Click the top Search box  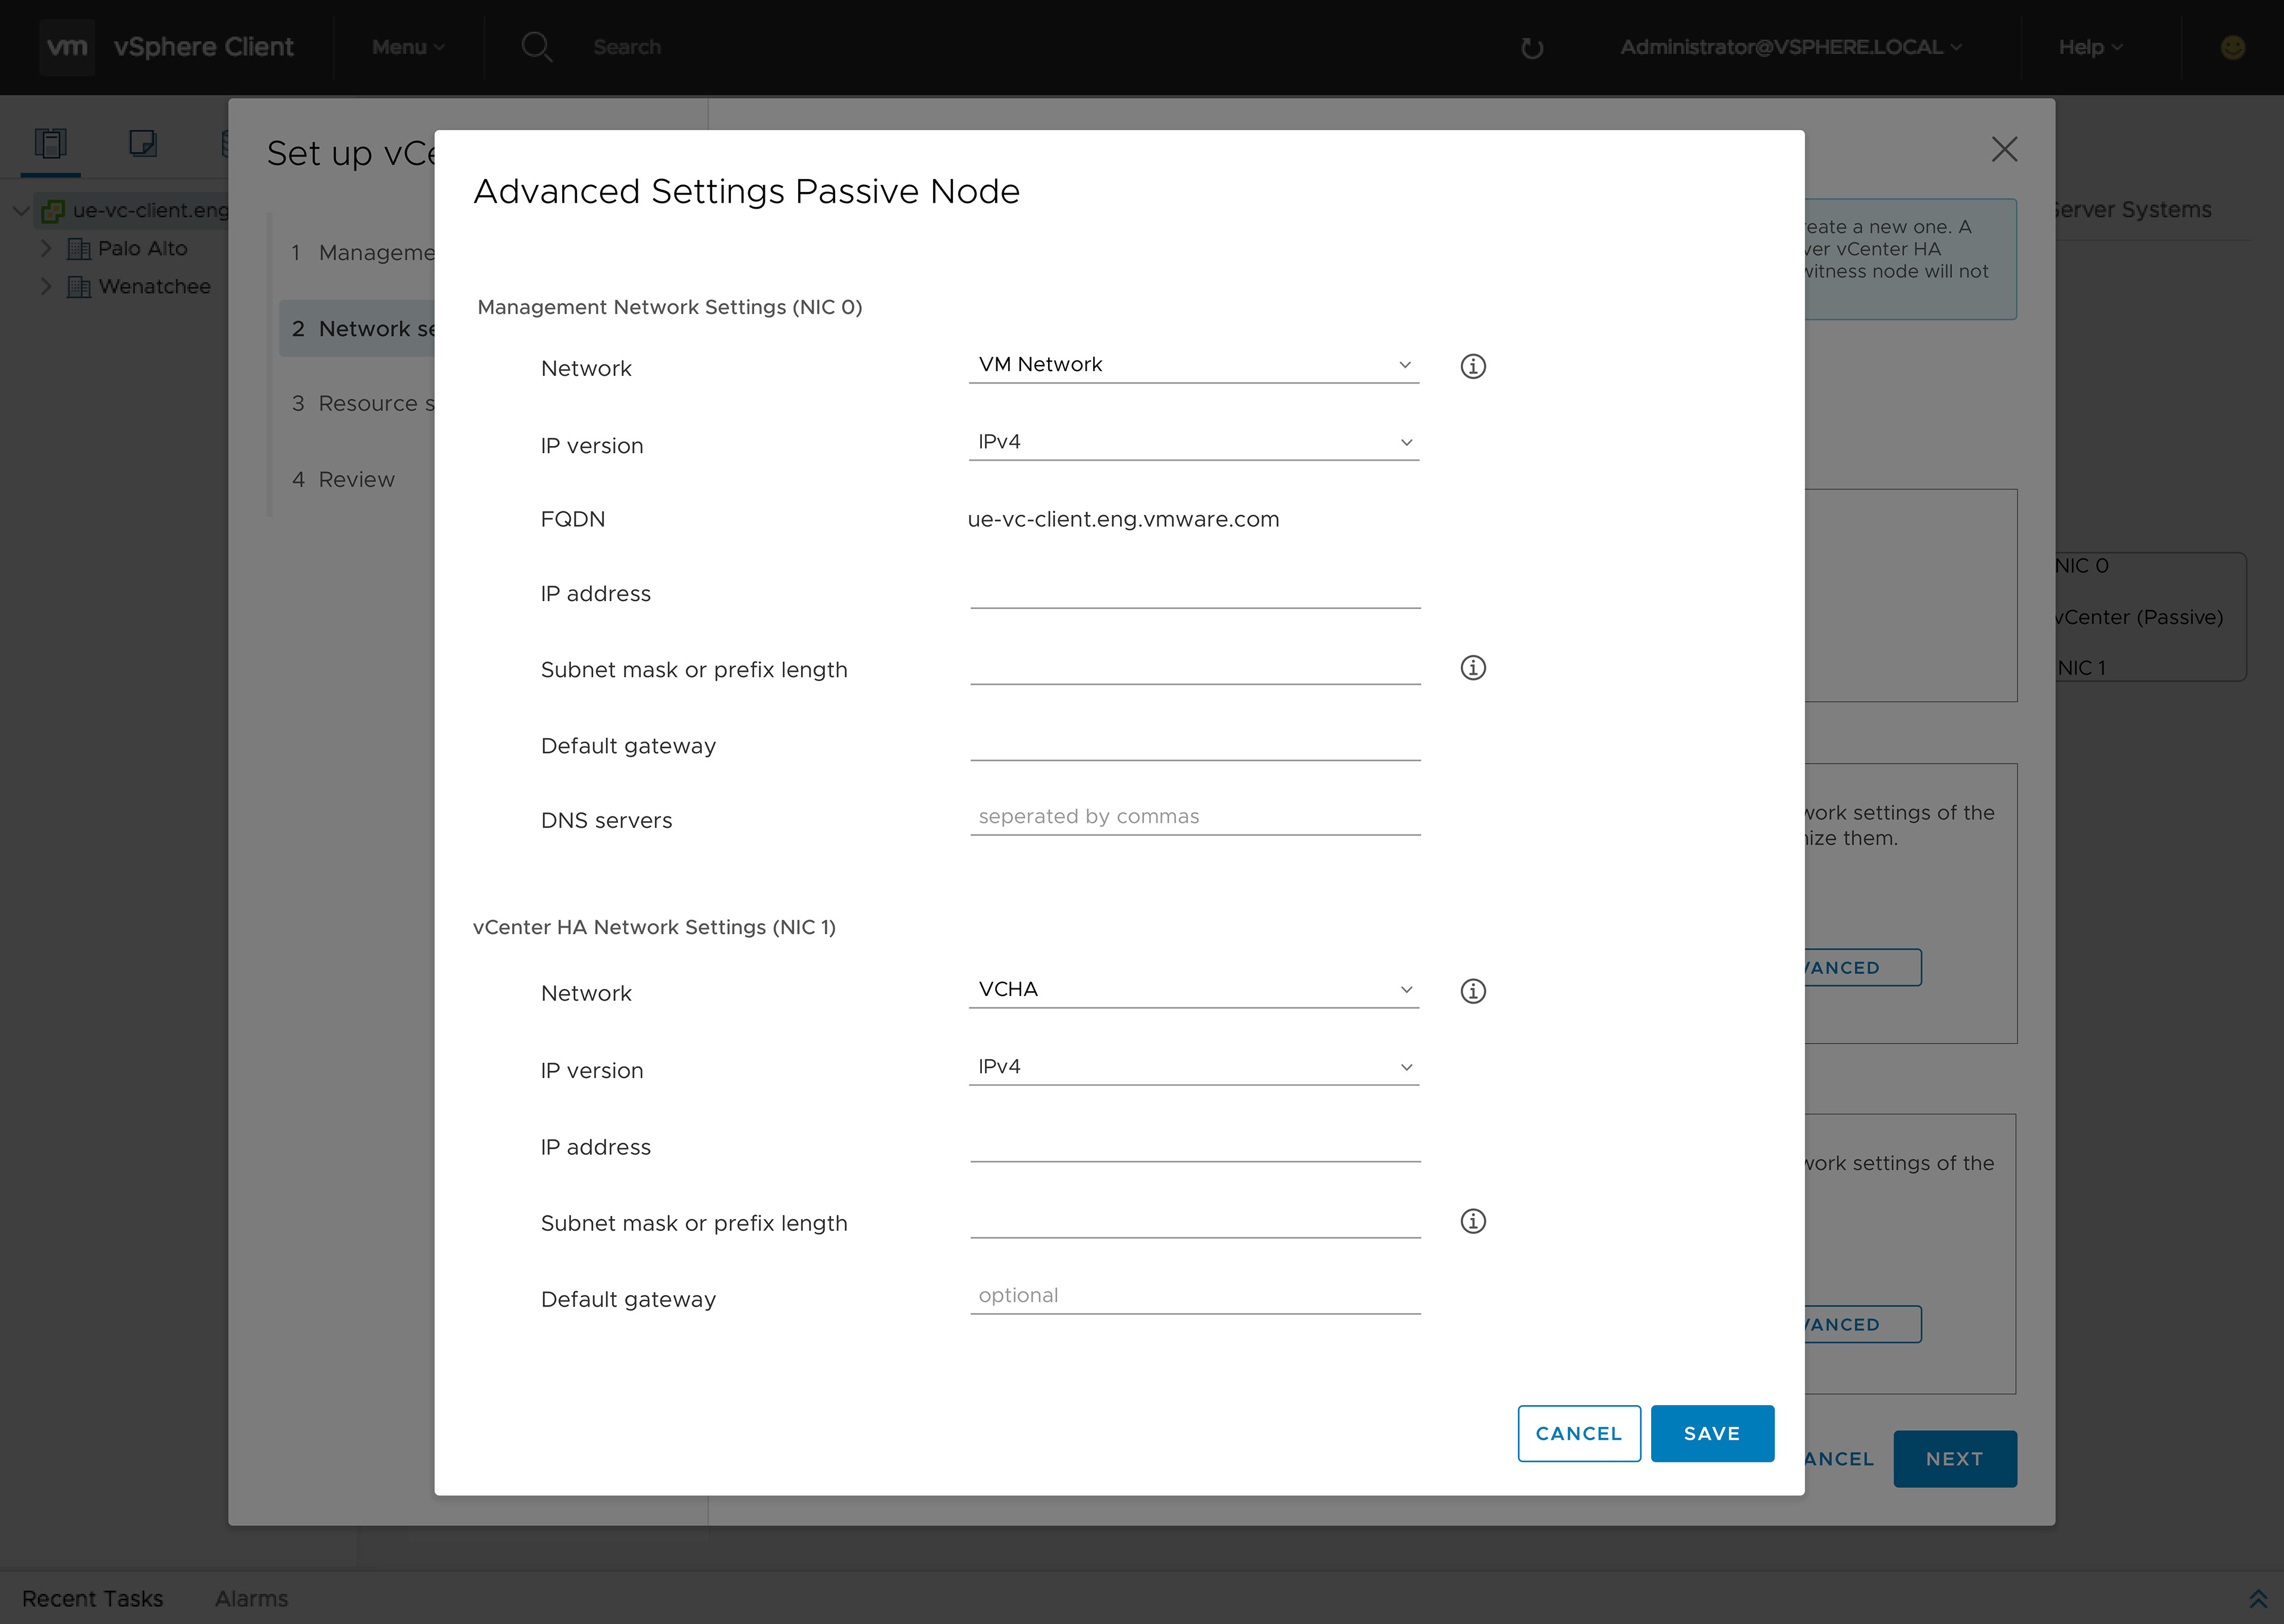(626, 47)
